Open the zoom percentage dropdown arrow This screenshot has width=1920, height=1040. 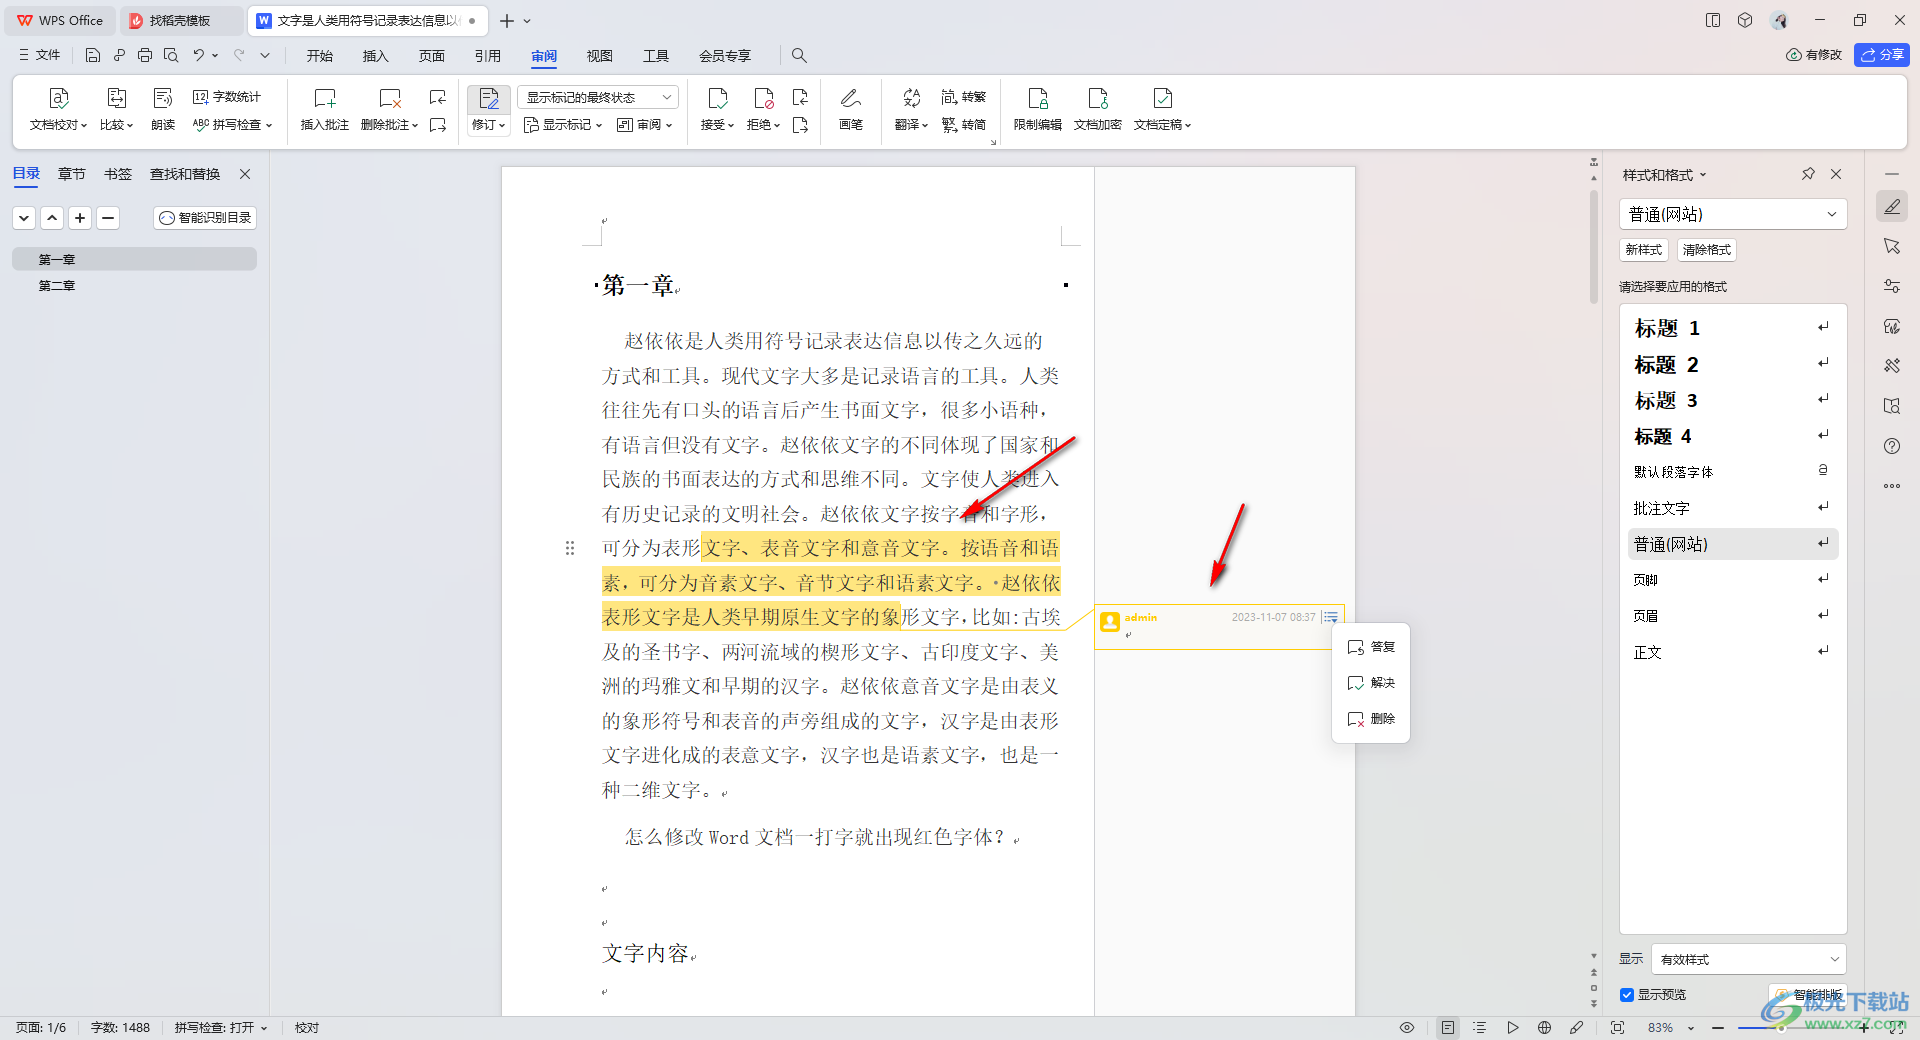pos(1691,1028)
